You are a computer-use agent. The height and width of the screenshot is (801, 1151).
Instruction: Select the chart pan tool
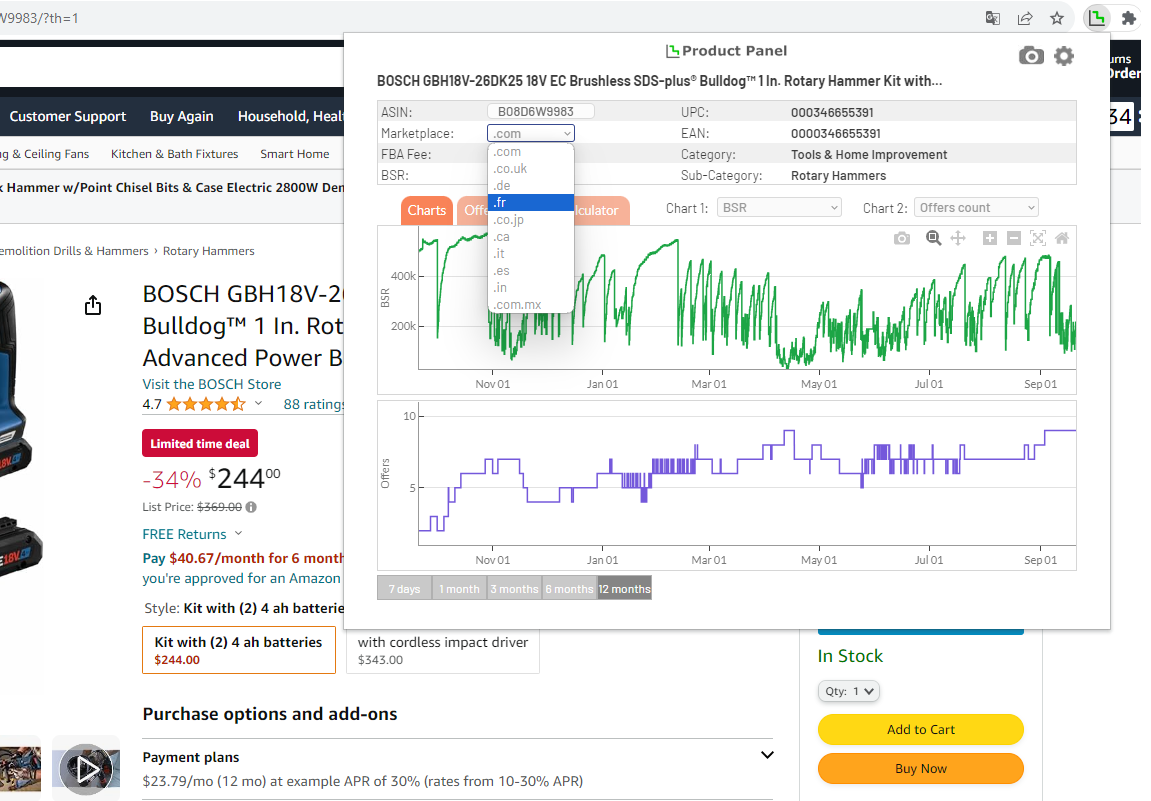tap(958, 238)
